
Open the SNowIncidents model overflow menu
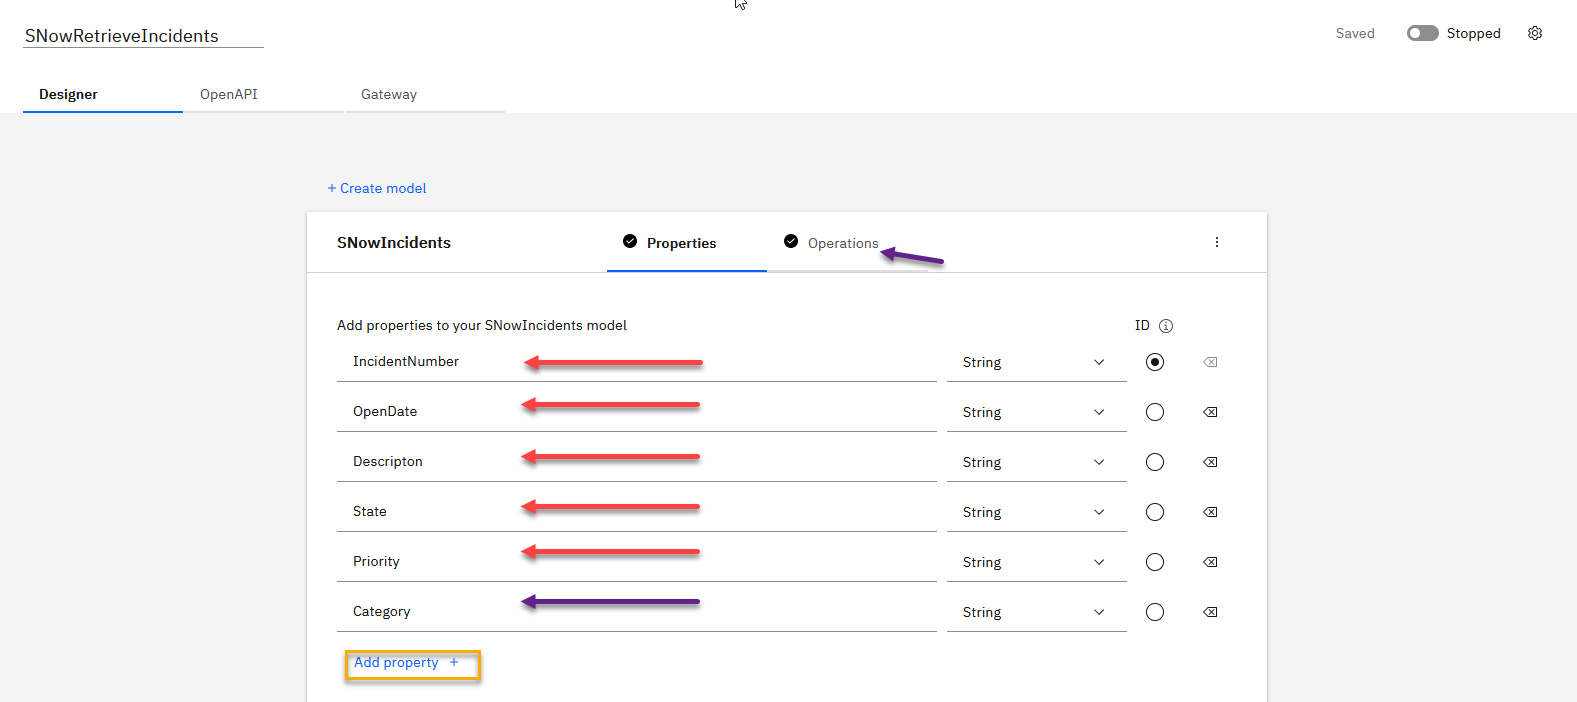1216,242
